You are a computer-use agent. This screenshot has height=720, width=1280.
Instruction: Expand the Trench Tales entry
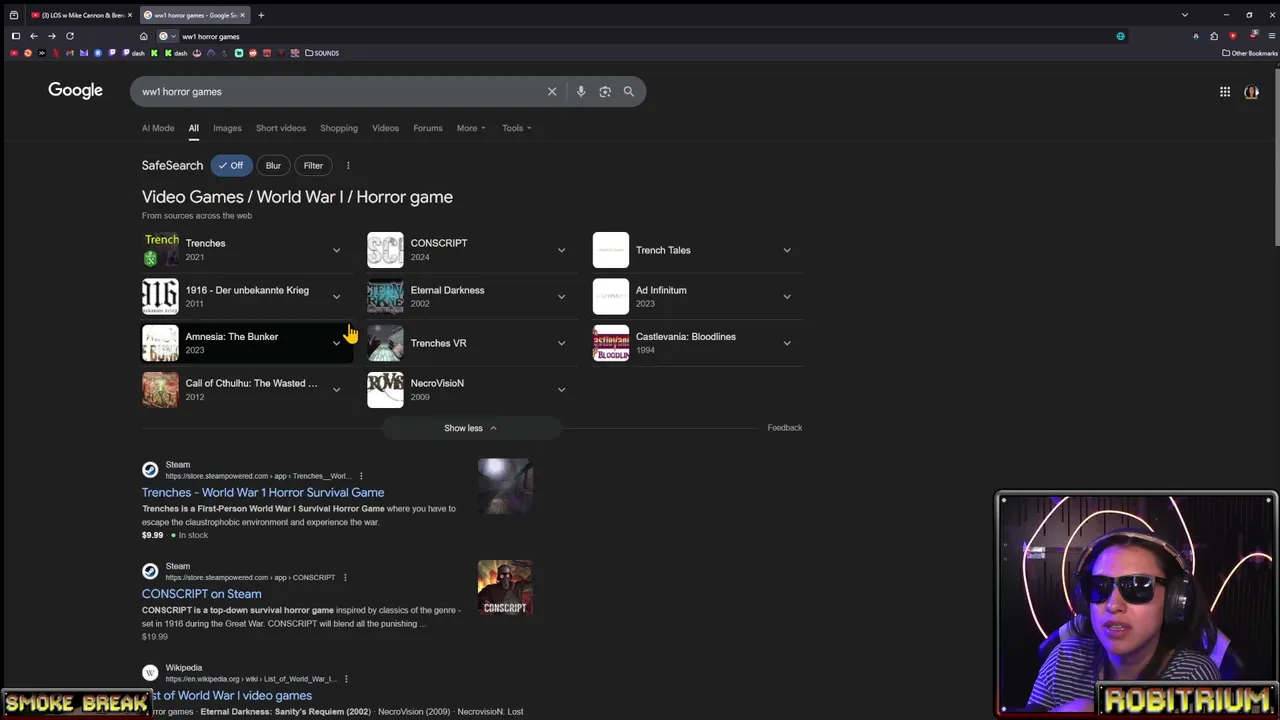pos(787,250)
